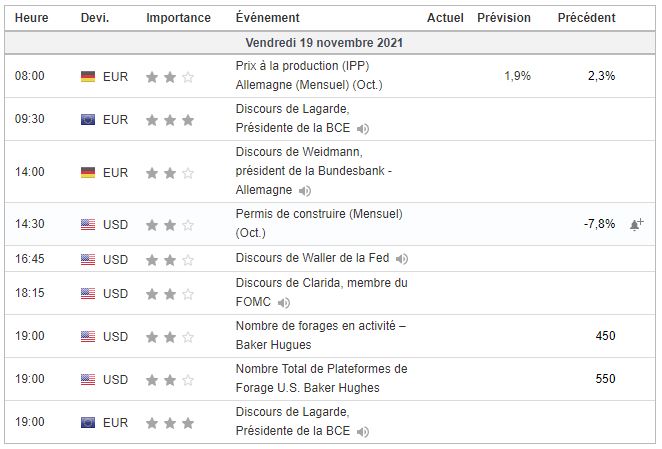Click the Événement column header
This screenshot has width=662, height=449.
267,18
